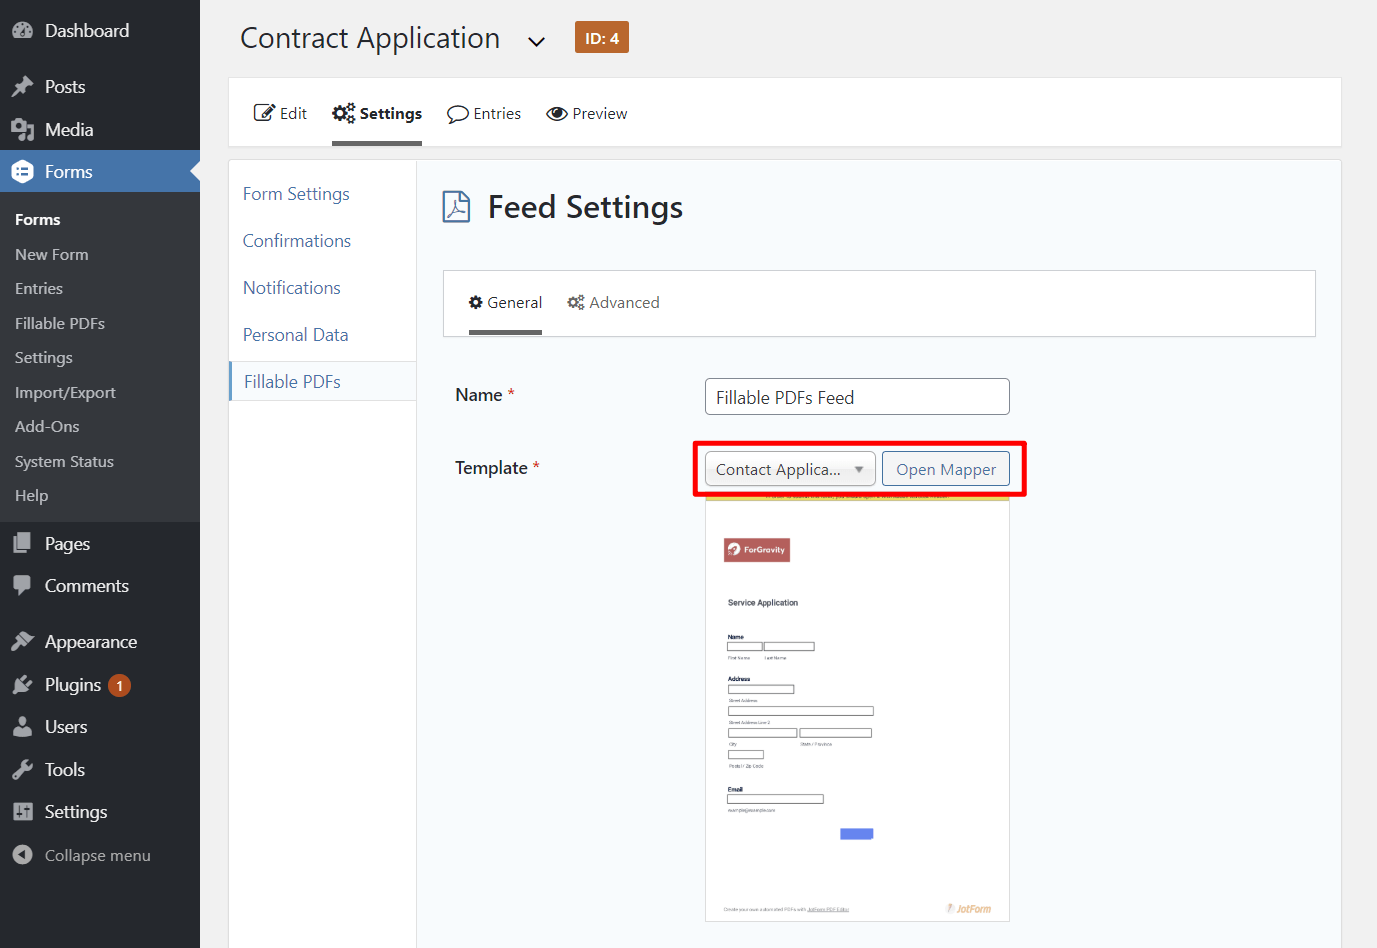This screenshot has width=1377, height=948.
Task: Open the Dashboard from the sidebar icon
Action: coord(22,30)
